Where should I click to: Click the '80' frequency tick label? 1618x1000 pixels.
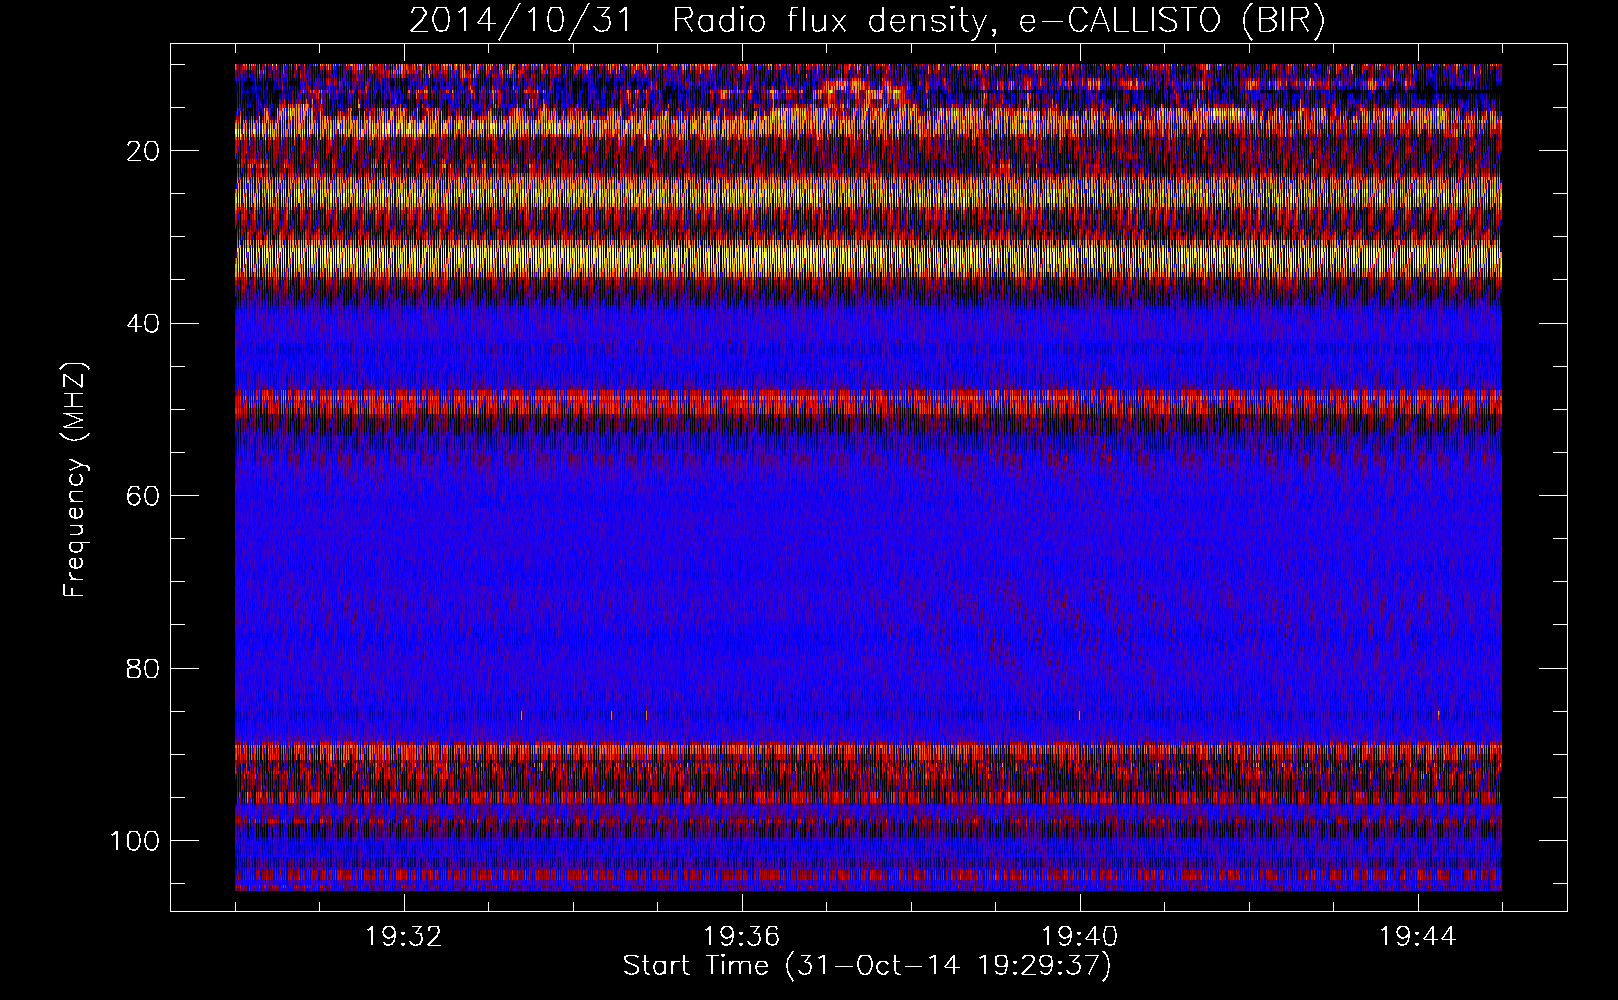tap(143, 668)
